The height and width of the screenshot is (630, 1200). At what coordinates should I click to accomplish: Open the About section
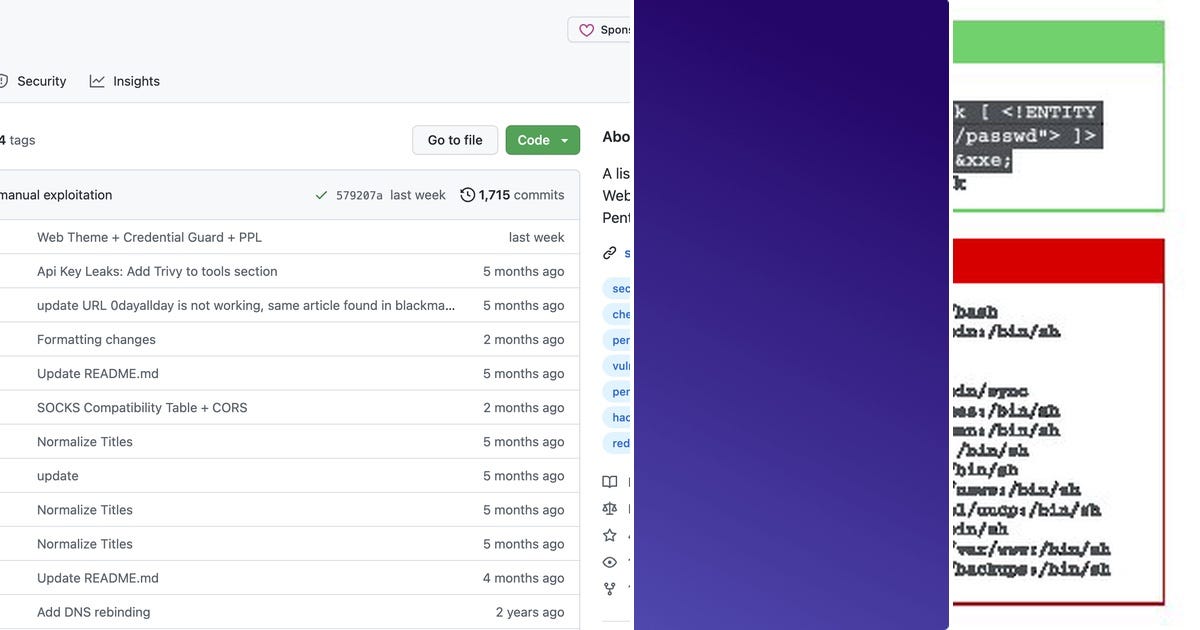(x=617, y=136)
